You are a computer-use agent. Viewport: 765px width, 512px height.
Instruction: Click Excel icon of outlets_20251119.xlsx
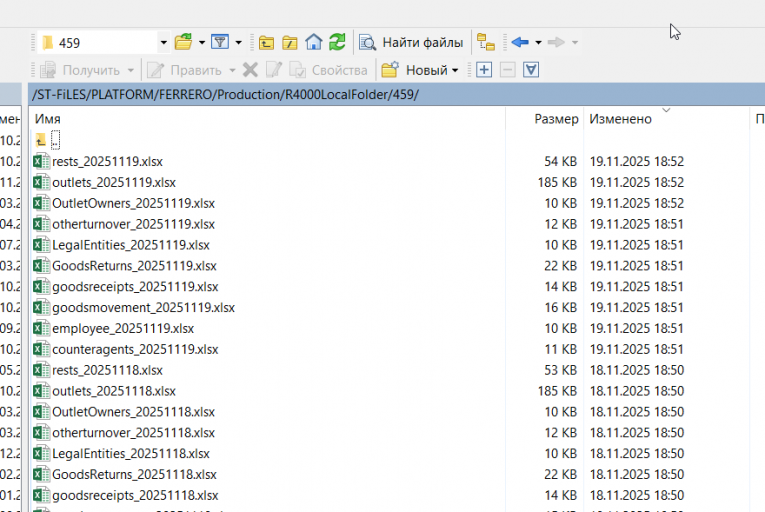[x=41, y=182]
